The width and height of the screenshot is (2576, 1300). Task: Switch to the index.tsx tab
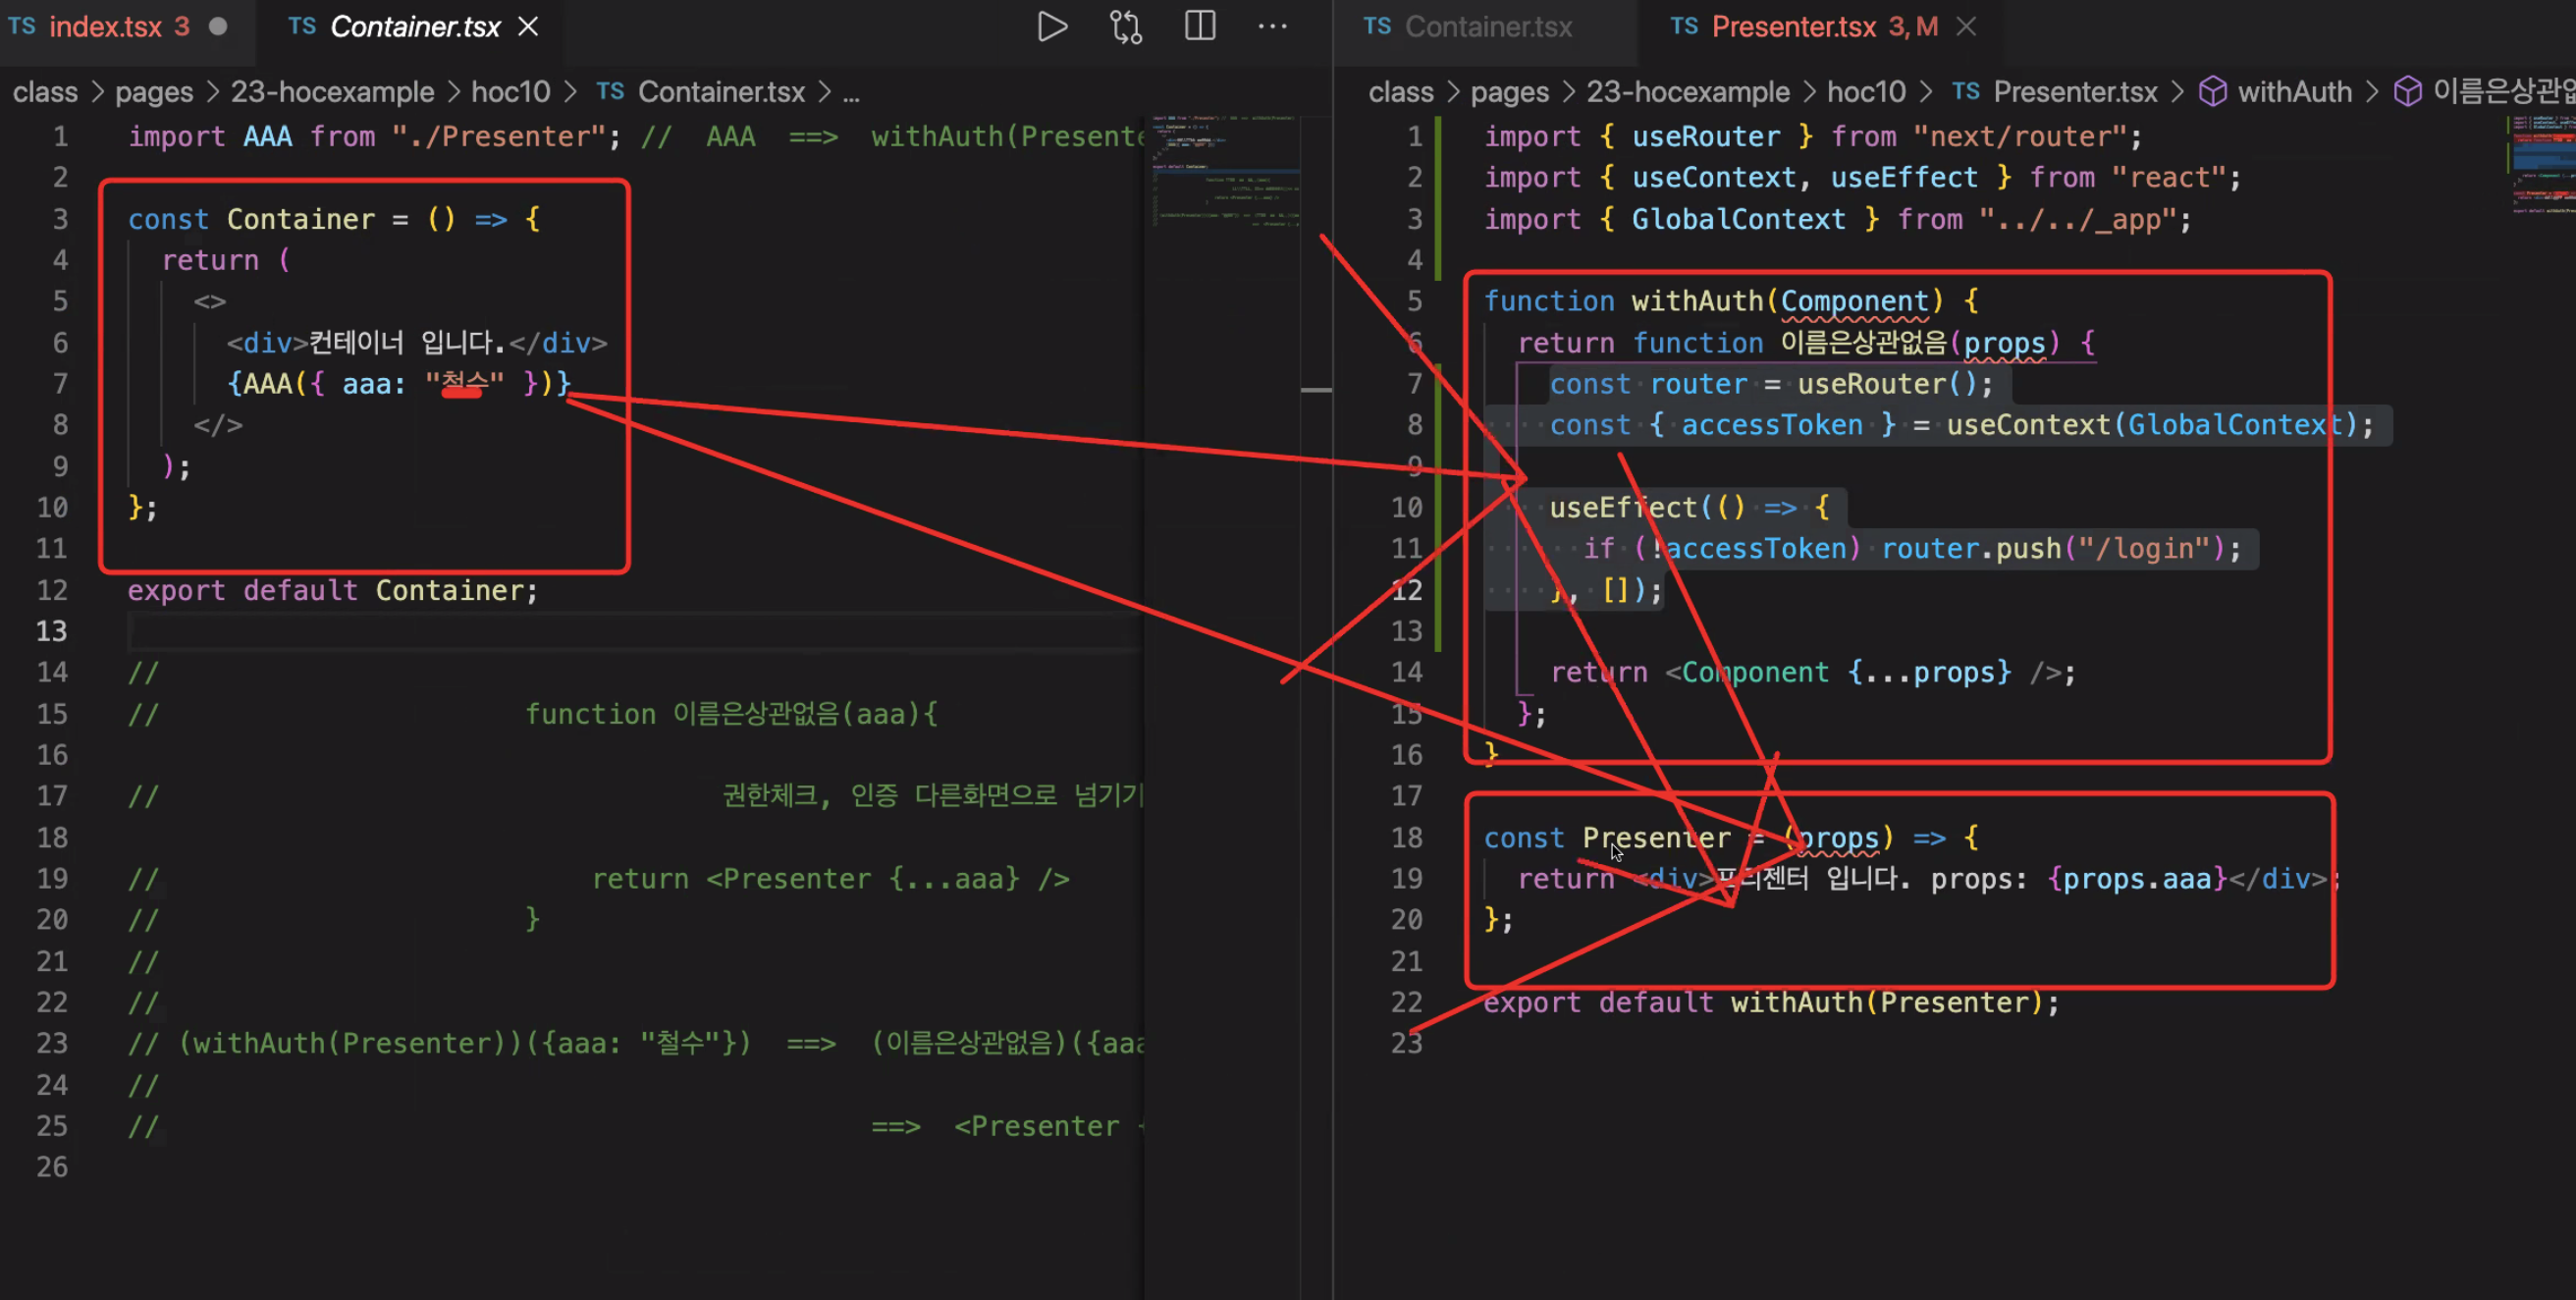pyautogui.click(x=105, y=27)
